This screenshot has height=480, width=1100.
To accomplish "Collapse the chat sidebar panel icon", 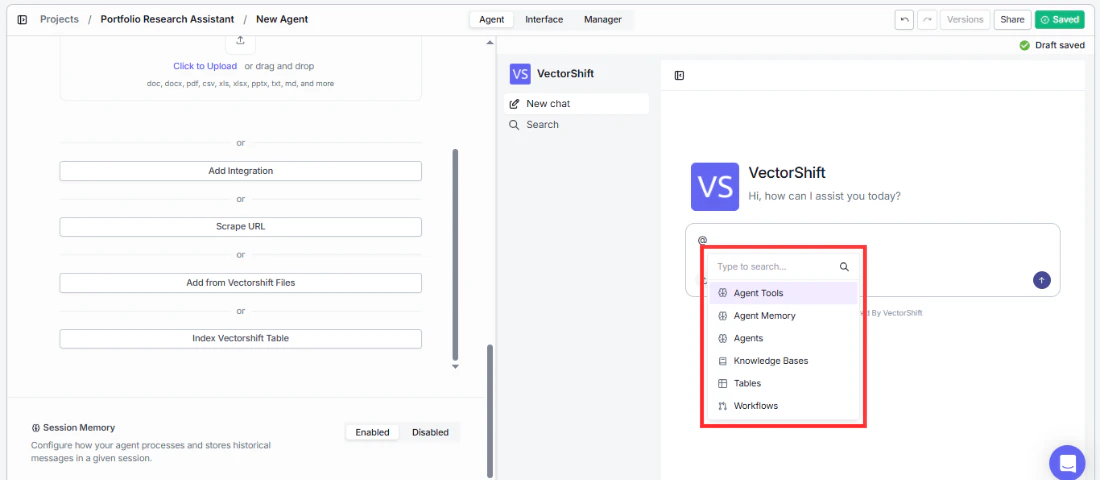I will (679, 76).
